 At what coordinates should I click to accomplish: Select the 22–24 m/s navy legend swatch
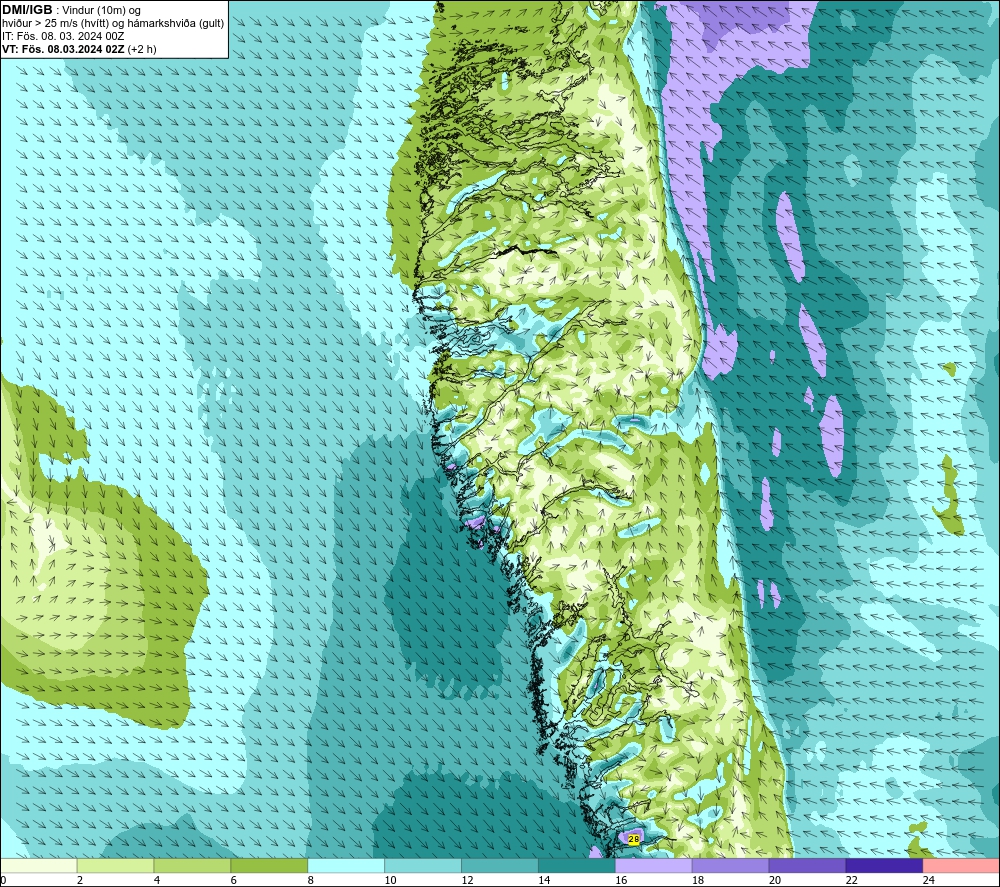(884, 866)
